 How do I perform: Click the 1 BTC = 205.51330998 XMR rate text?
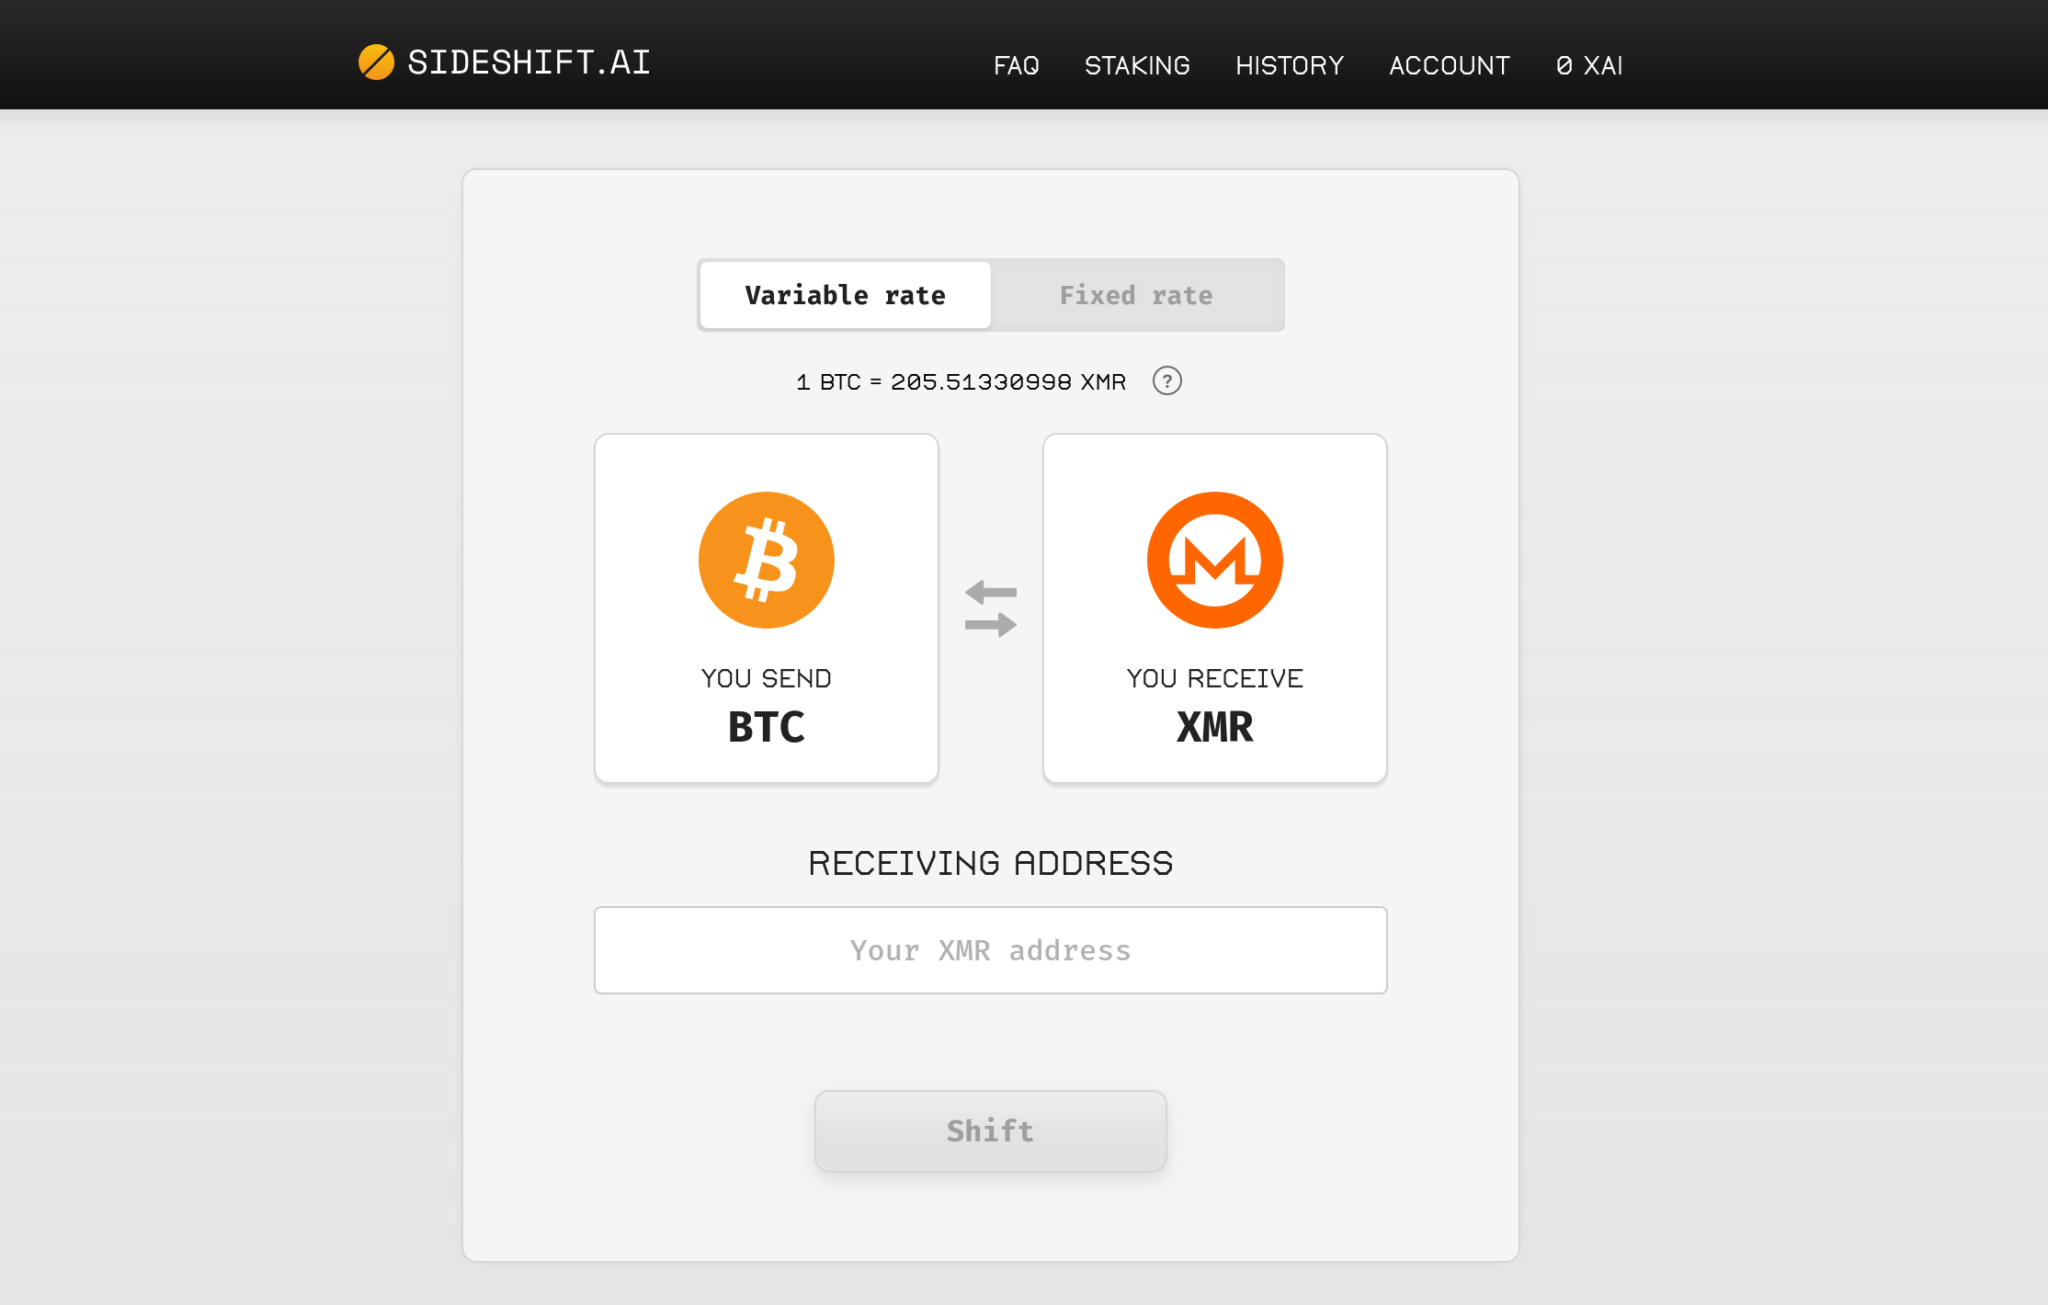pos(961,382)
